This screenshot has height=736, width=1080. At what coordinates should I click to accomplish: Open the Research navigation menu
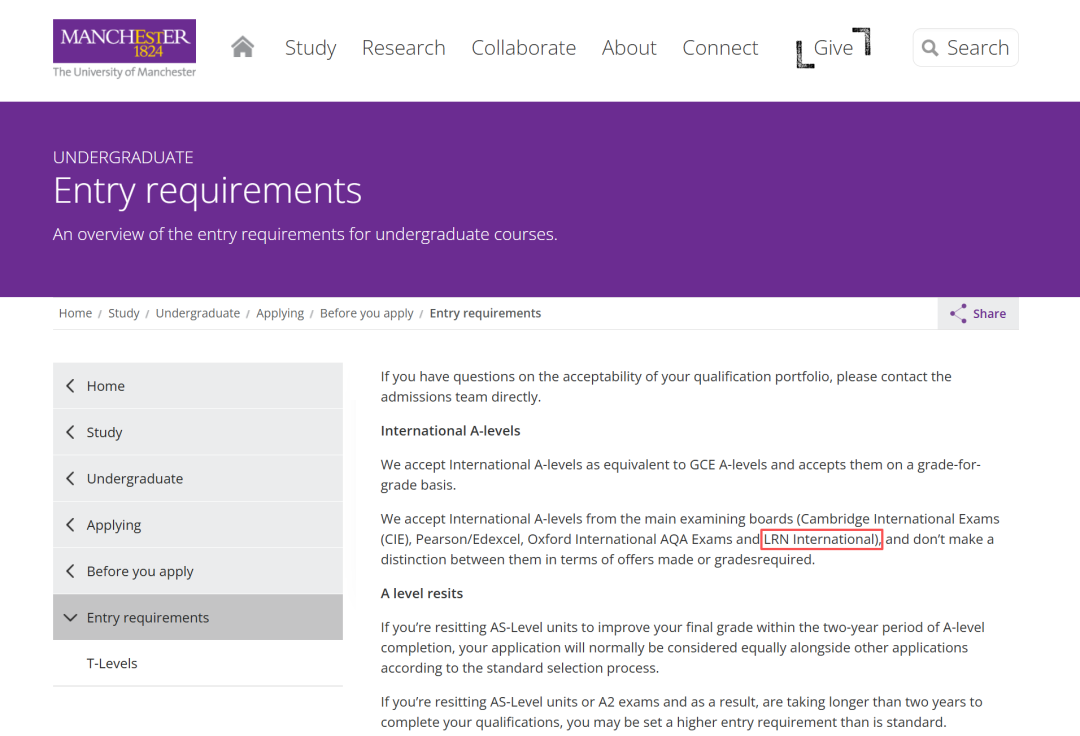[404, 48]
